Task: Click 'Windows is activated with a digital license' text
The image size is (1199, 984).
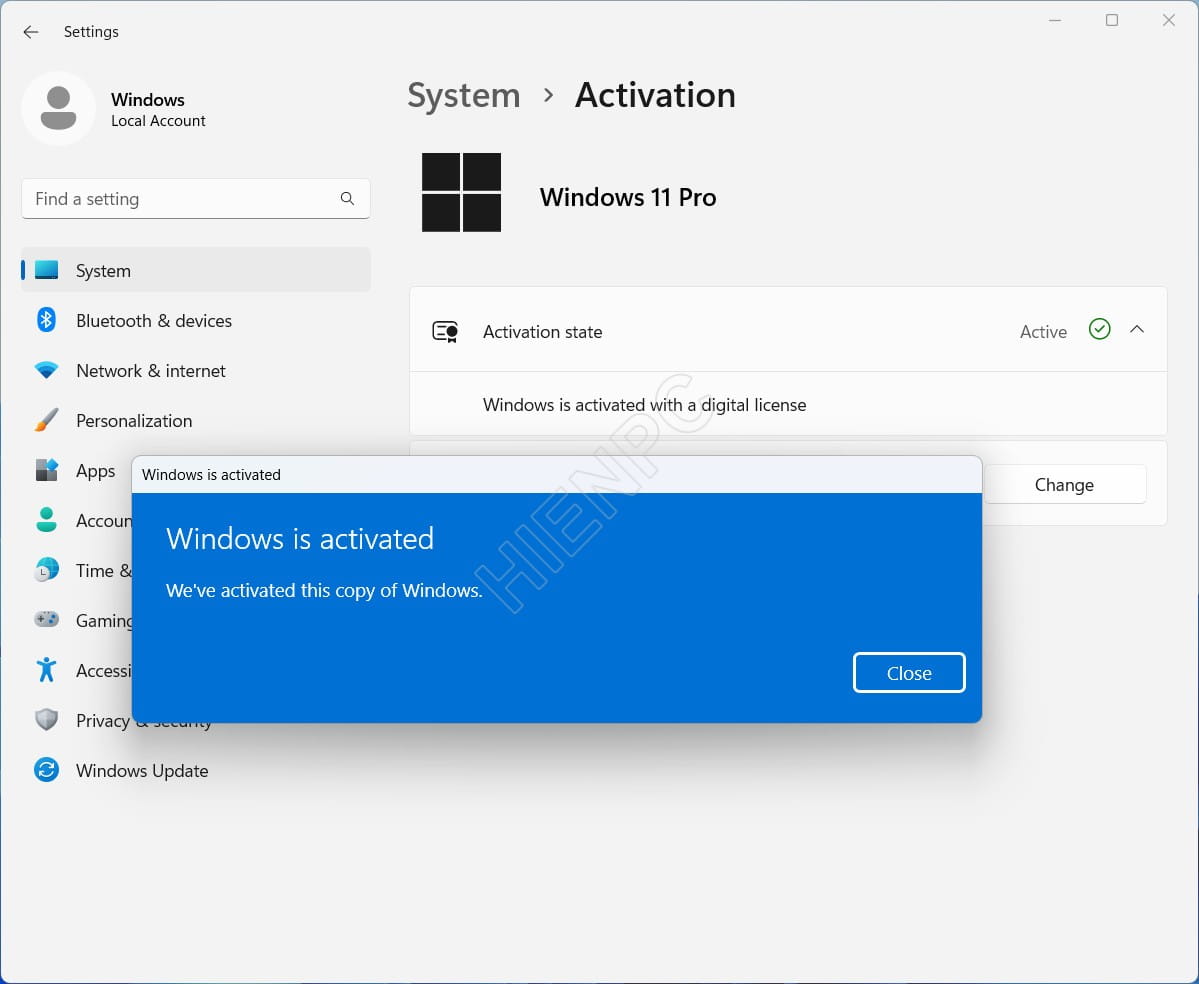Action: pos(644,404)
